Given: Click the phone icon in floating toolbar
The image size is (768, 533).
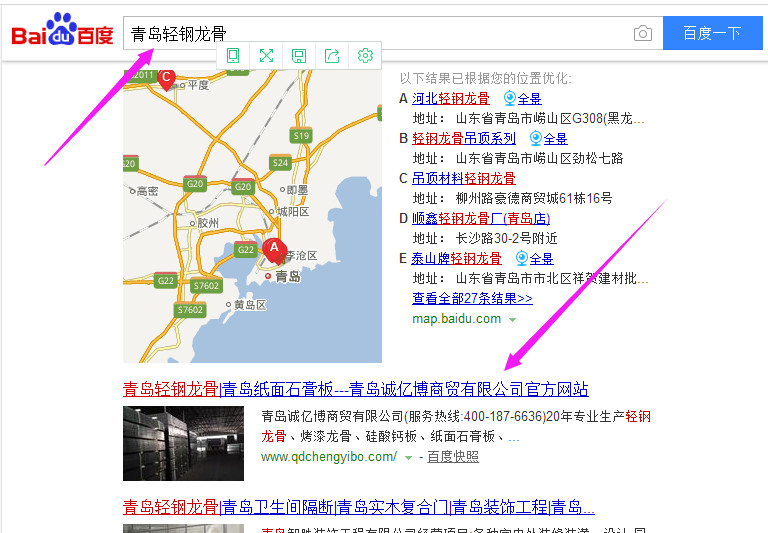Looking at the screenshot, I should point(233,55).
